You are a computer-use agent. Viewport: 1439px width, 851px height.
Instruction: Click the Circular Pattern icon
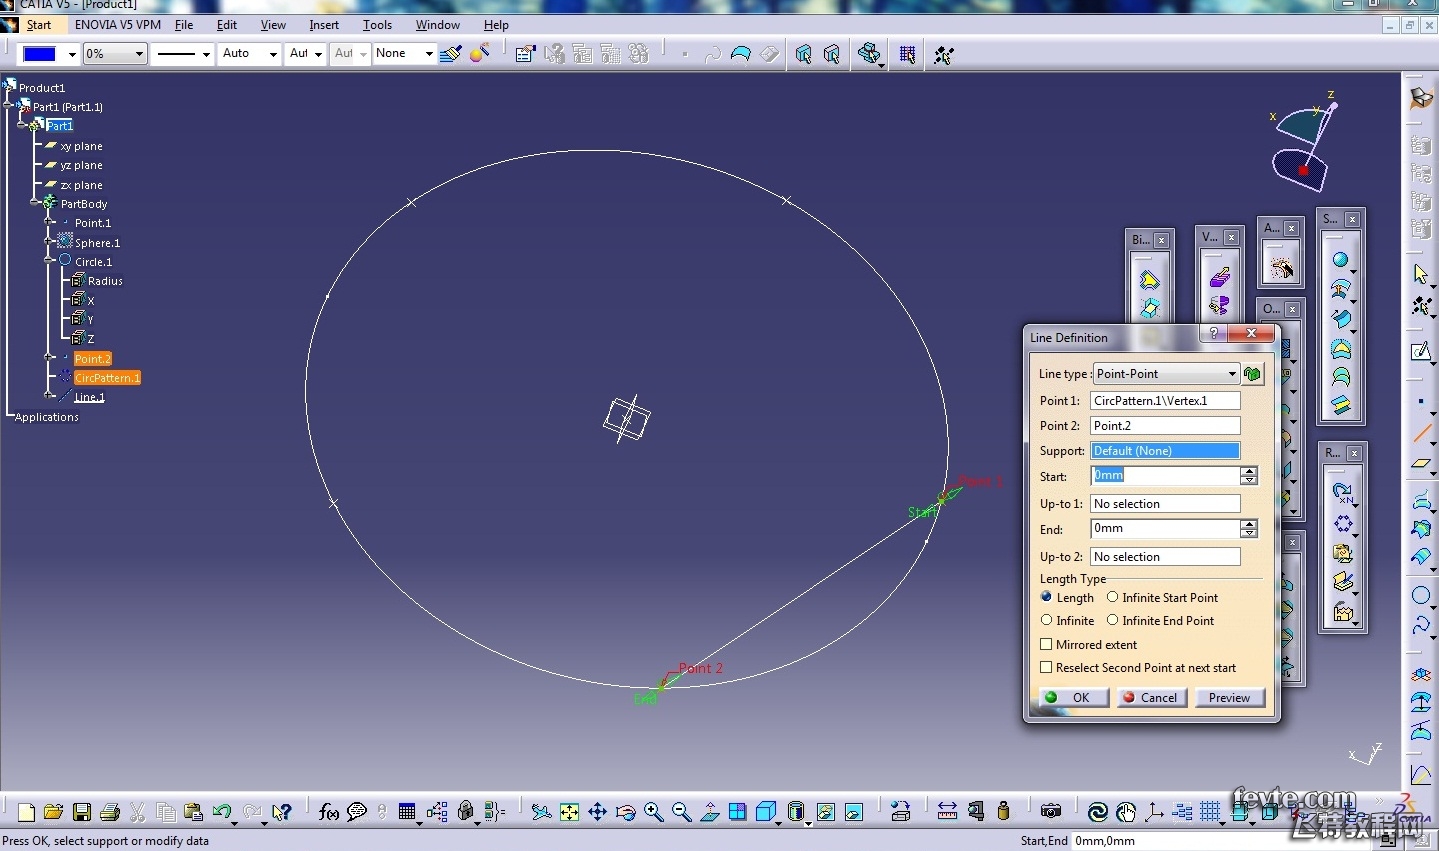1342,523
